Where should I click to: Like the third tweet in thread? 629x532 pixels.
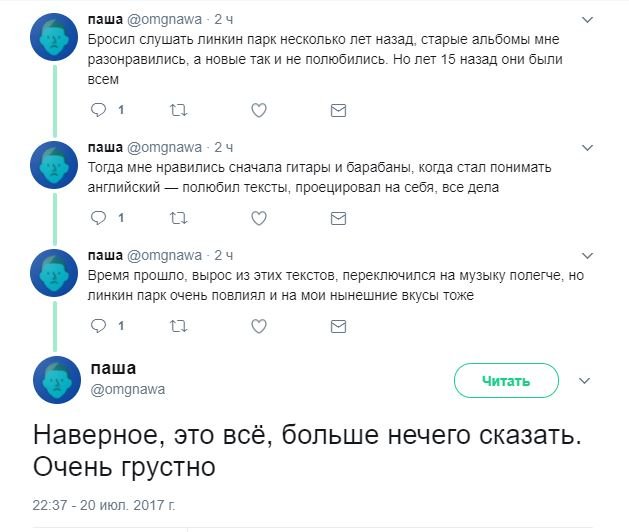pos(258,326)
